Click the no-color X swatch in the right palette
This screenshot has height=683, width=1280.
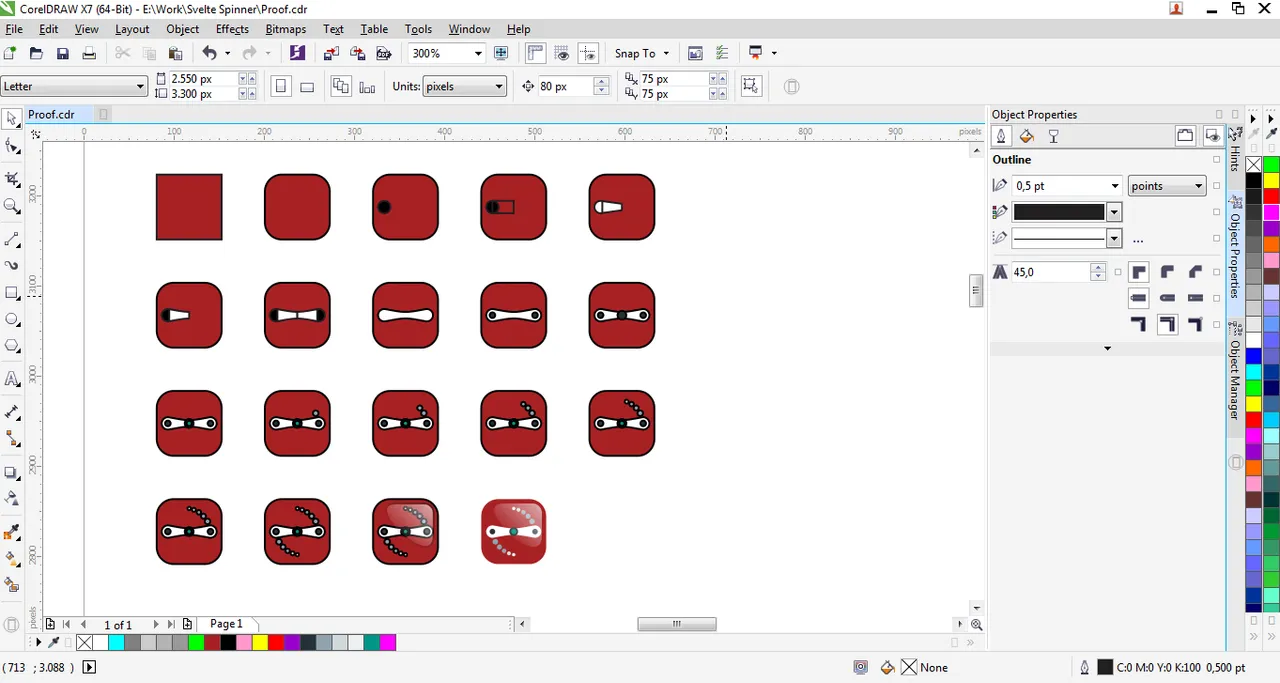point(1253,164)
